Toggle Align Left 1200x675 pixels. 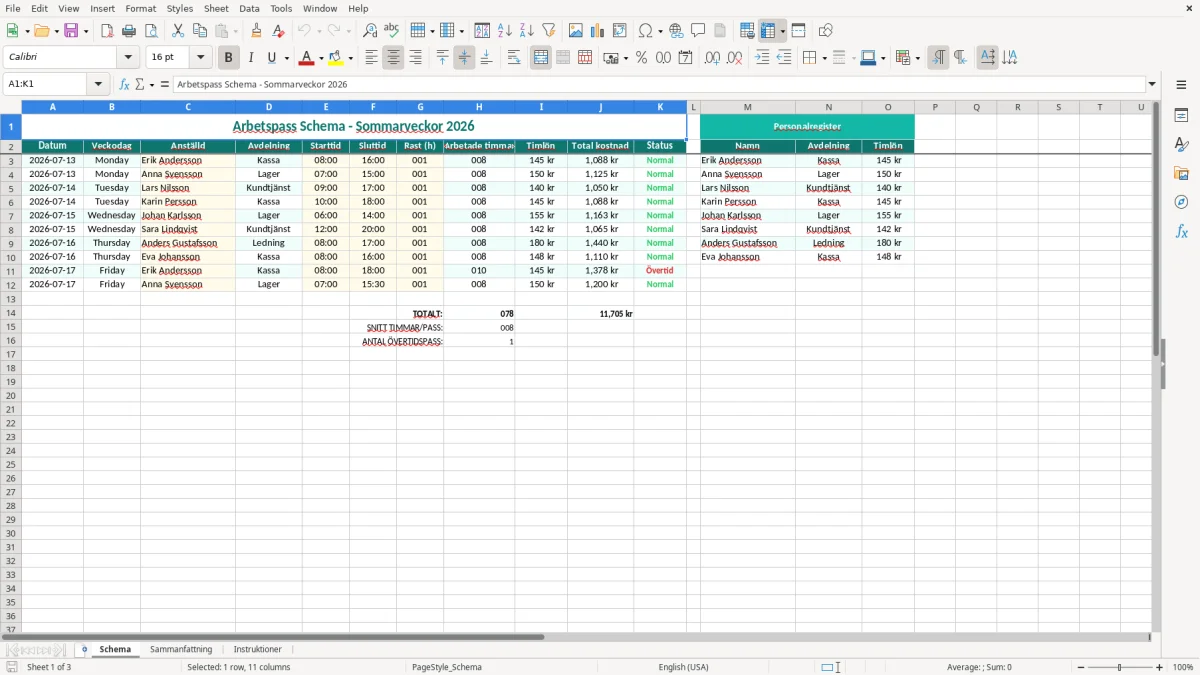371,58
